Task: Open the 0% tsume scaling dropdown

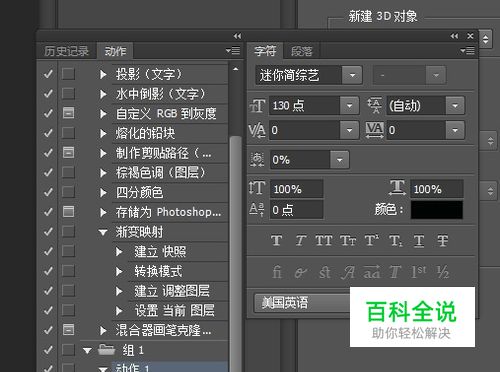Action: click(x=339, y=160)
